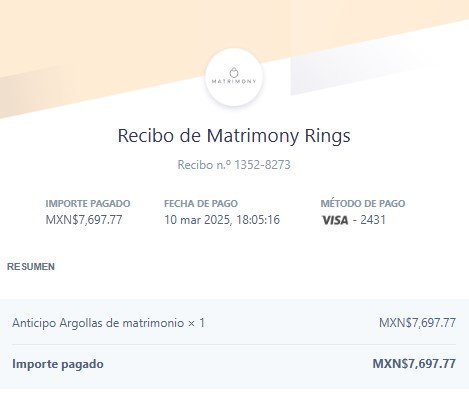Click the MÉTODO DE PAGO label
The width and height of the screenshot is (469, 415).
(363, 203)
